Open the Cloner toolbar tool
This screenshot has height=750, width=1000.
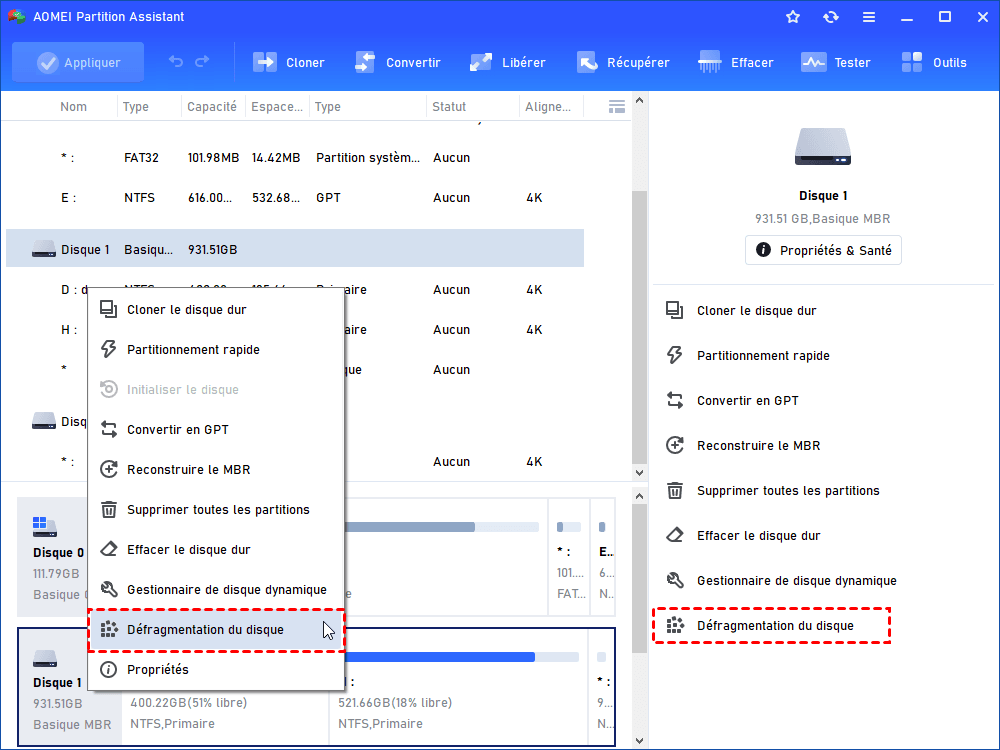pos(289,62)
